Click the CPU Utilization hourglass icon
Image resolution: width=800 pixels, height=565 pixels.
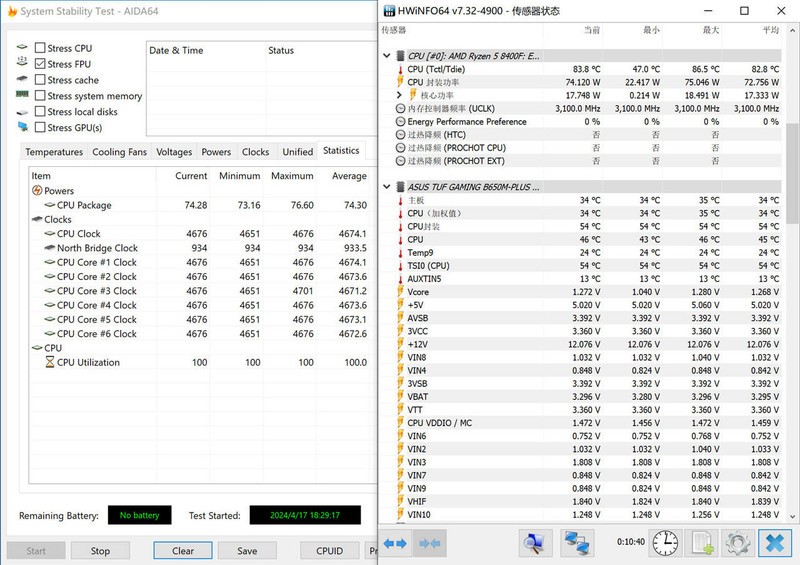49,362
